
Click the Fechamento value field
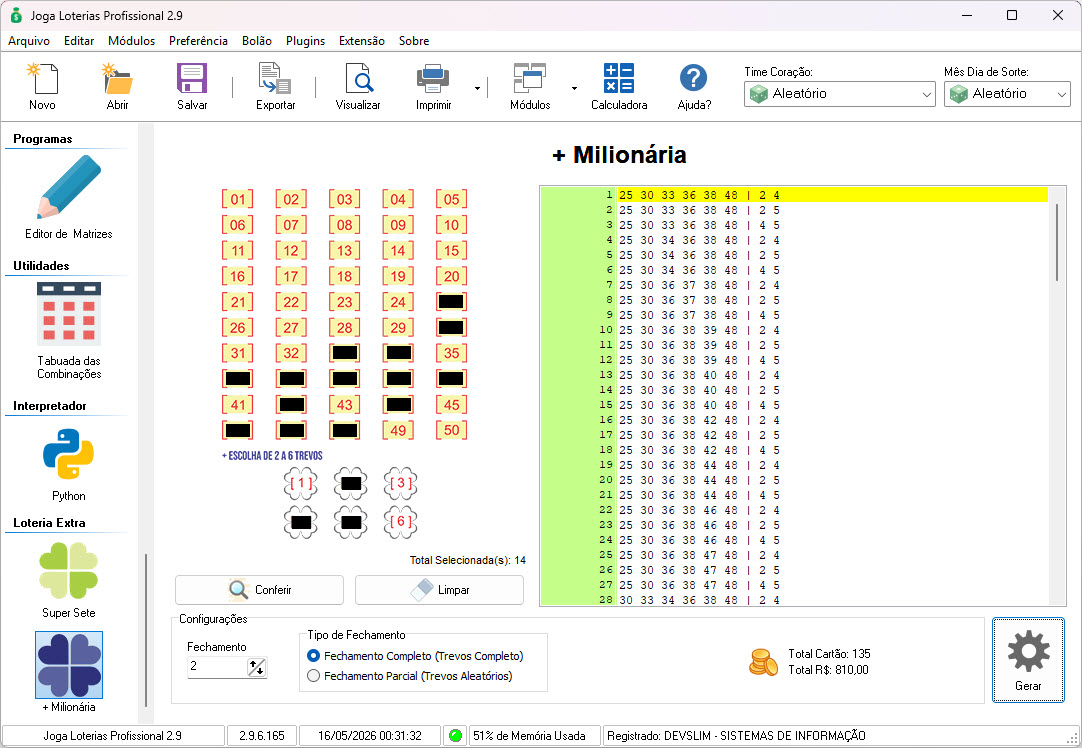(x=217, y=667)
